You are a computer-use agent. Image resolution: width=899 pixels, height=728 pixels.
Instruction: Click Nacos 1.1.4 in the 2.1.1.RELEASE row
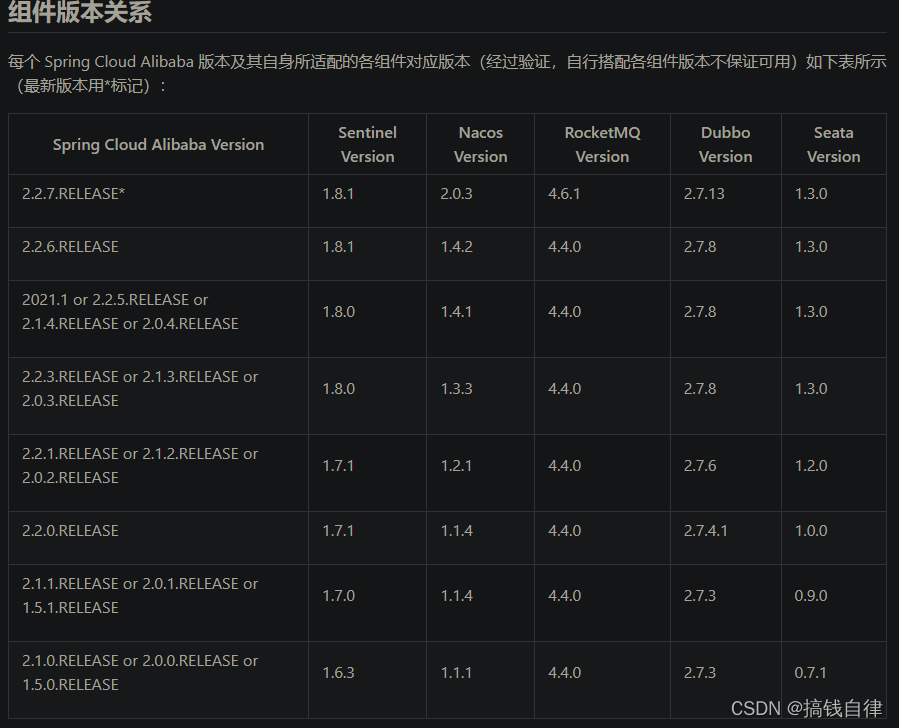456,596
